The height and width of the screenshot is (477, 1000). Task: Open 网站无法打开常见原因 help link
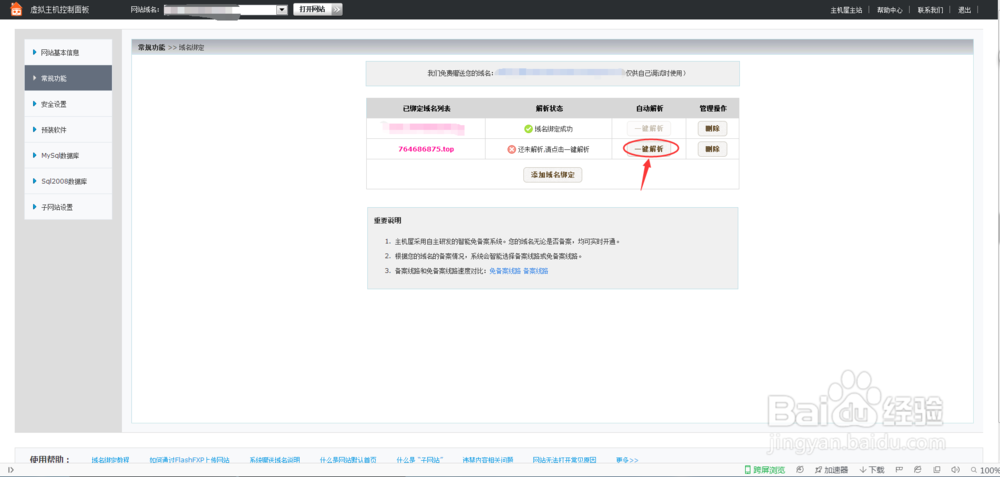(564, 460)
